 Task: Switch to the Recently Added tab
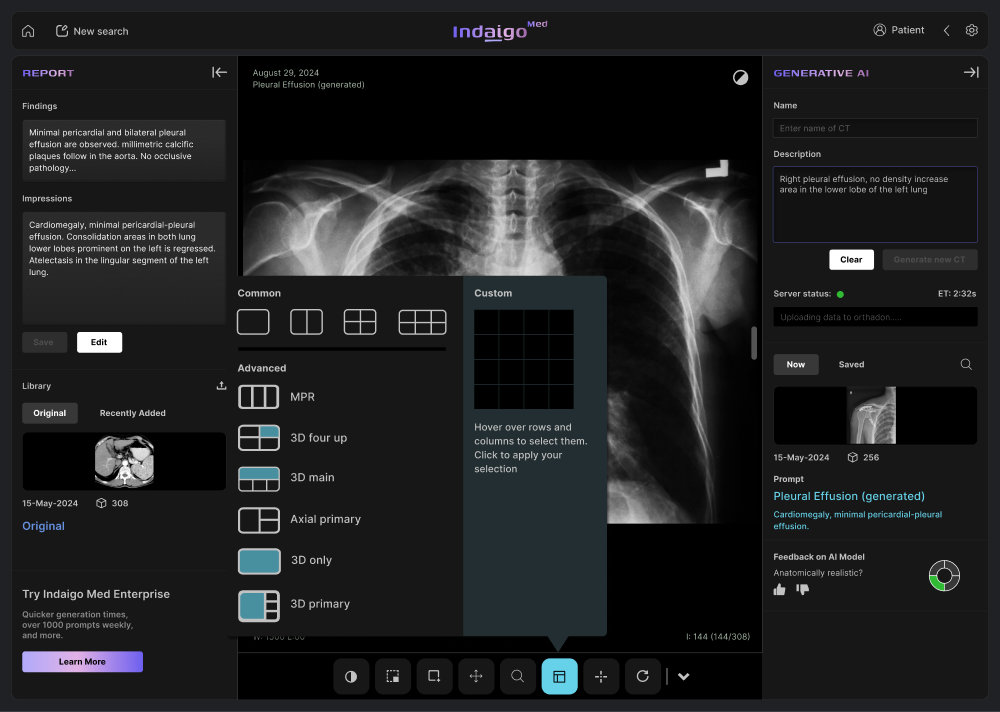point(133,413)
